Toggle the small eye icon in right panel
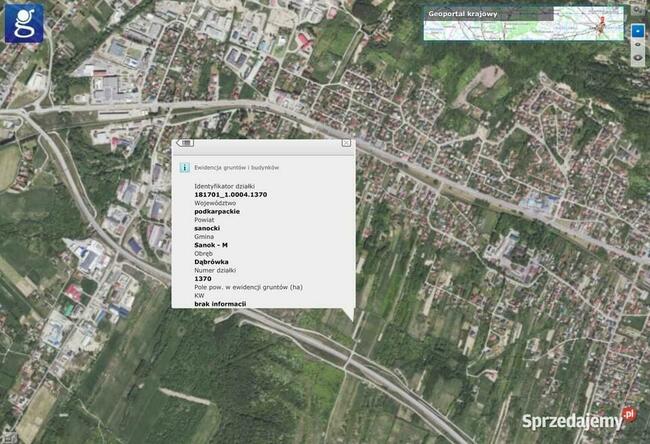The width and height of the screenshot is (650, 444). (637, 45)
